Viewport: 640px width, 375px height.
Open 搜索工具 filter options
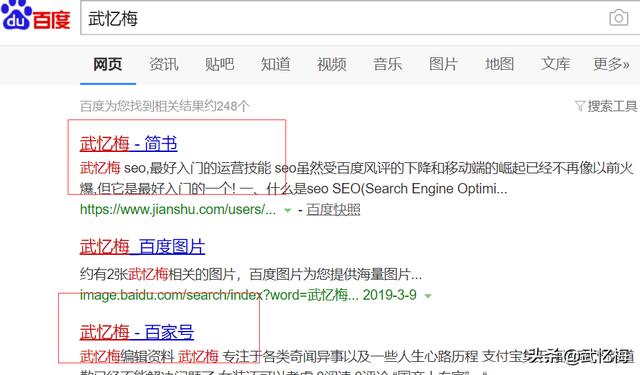pyautogui.click(x=612, y=107)
